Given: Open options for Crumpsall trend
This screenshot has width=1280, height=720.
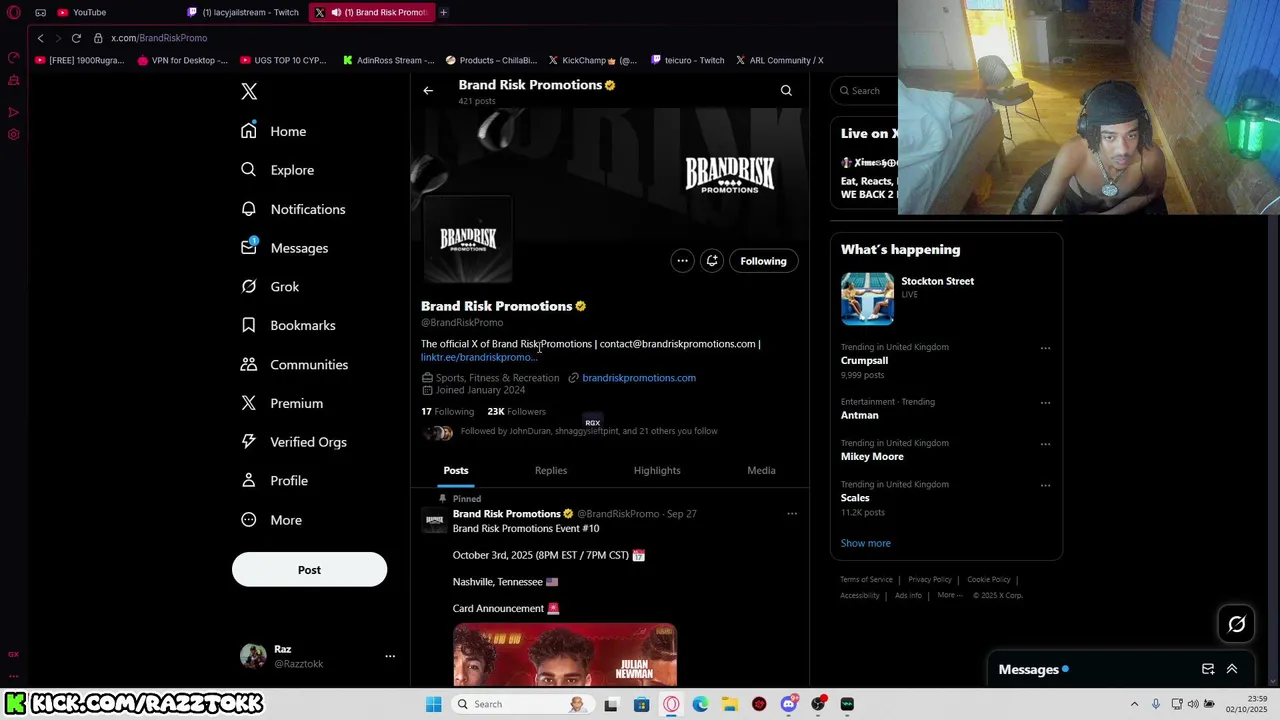Looking at the screenshot, I should point(1045,348).
